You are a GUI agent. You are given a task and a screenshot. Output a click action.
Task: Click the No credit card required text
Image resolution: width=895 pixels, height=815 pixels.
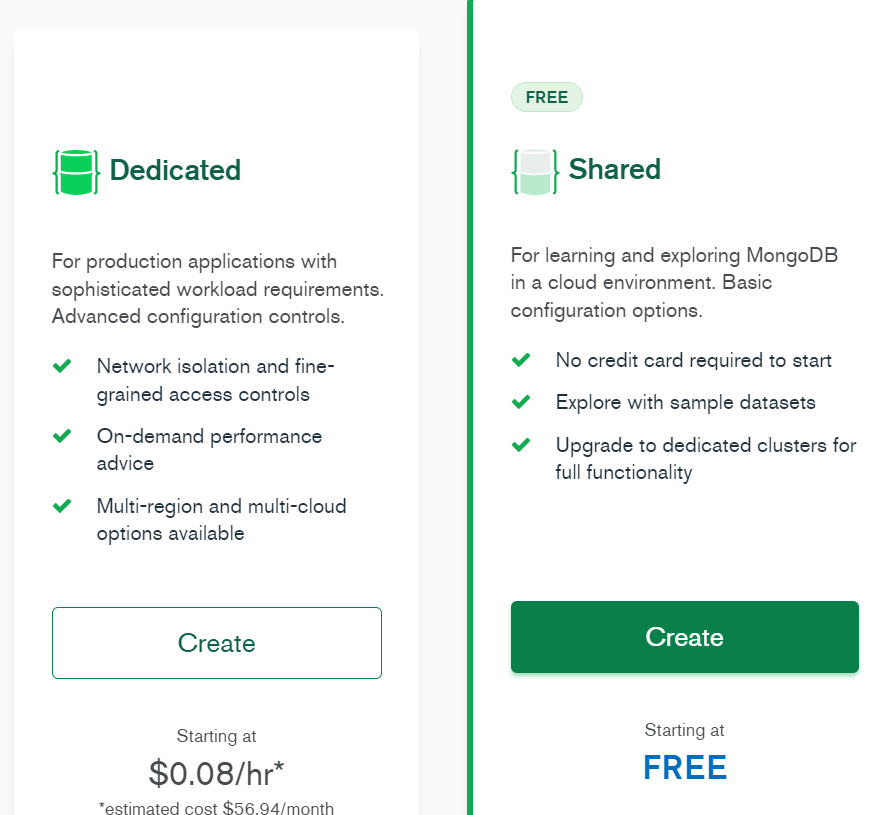point(693,360)
